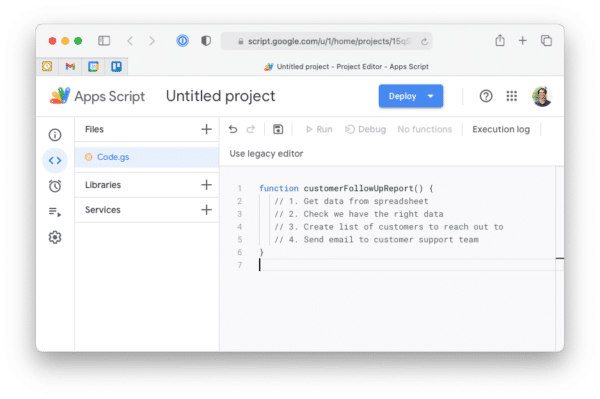Click comment '1. Get data from spreadsheet'

351,201
